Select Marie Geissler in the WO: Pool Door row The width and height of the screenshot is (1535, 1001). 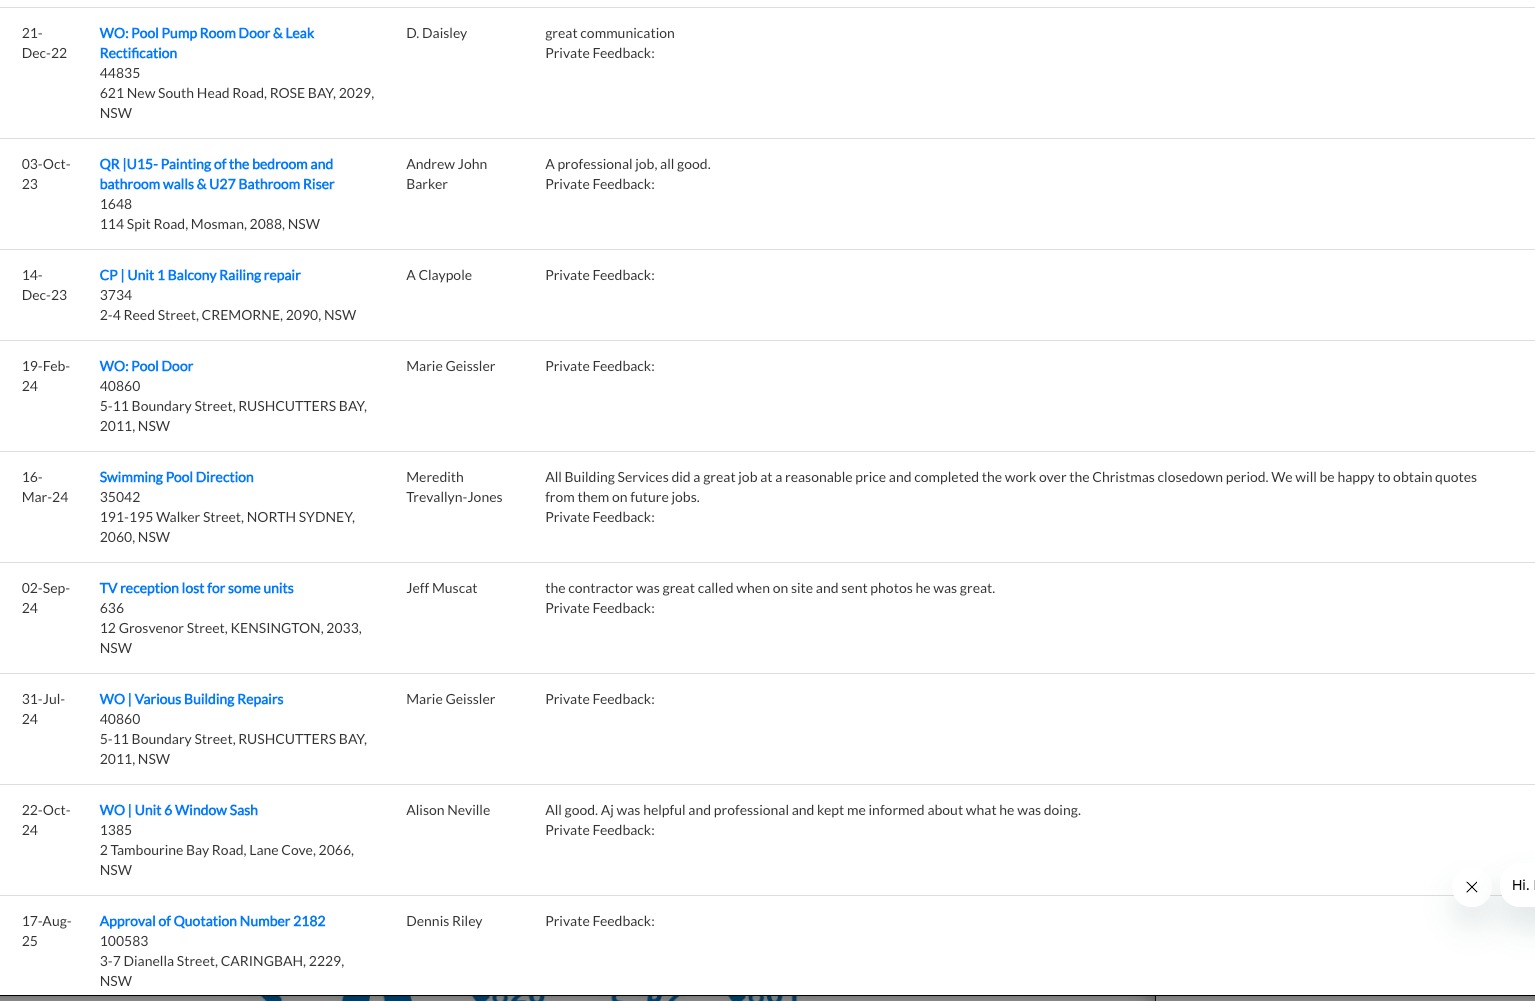(x=450, y=366)
